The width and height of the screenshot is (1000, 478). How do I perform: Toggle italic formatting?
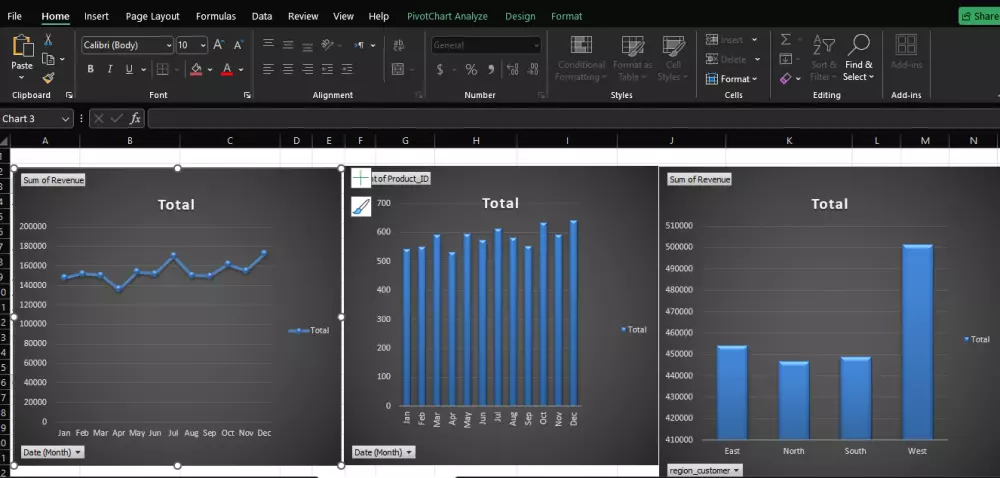[x=110, y=69]
